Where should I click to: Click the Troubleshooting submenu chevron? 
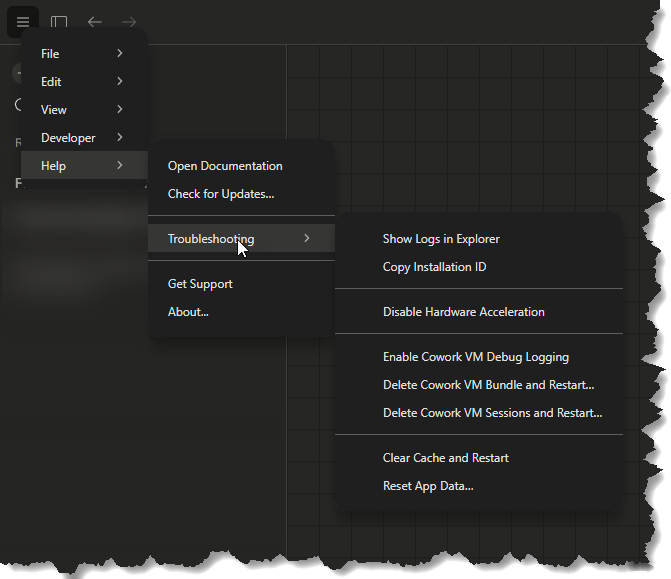point(306,238)
